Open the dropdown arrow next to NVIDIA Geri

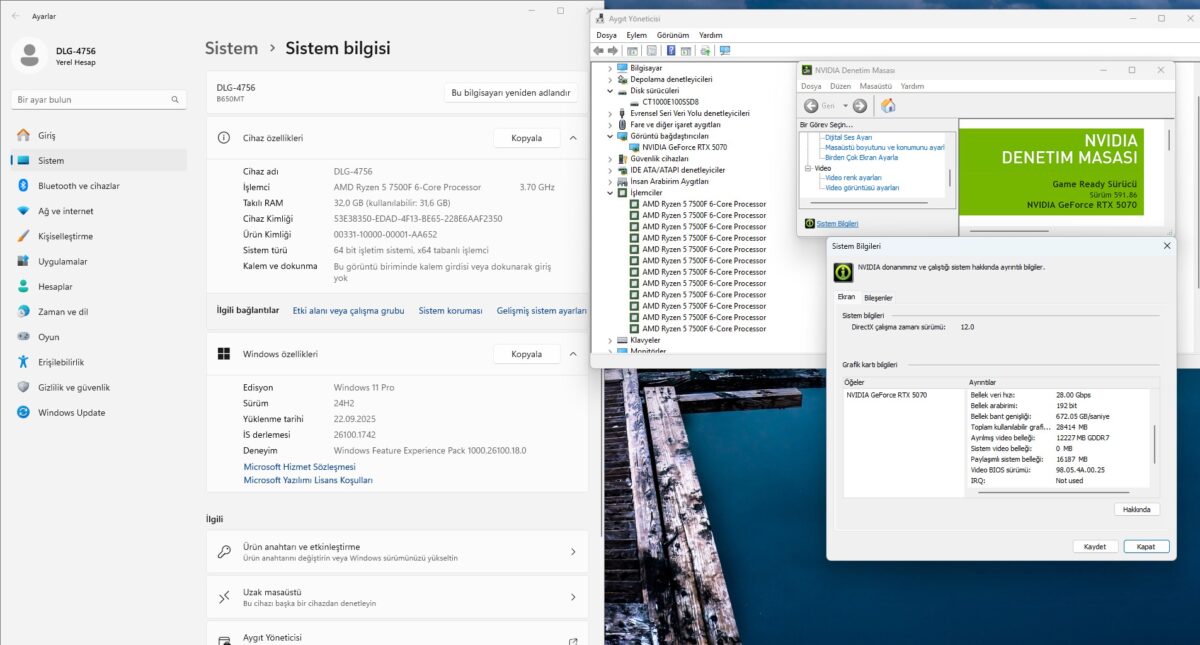click(x=845, y=106)
